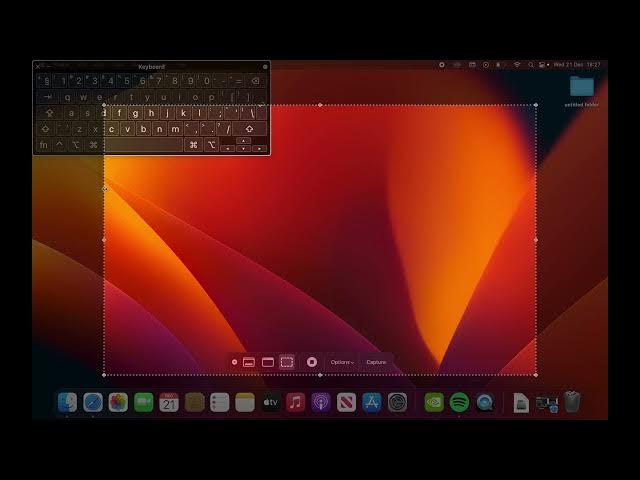Open the brown Contacts icon in Dock
The image size is (640, 480).
[195, 402]
